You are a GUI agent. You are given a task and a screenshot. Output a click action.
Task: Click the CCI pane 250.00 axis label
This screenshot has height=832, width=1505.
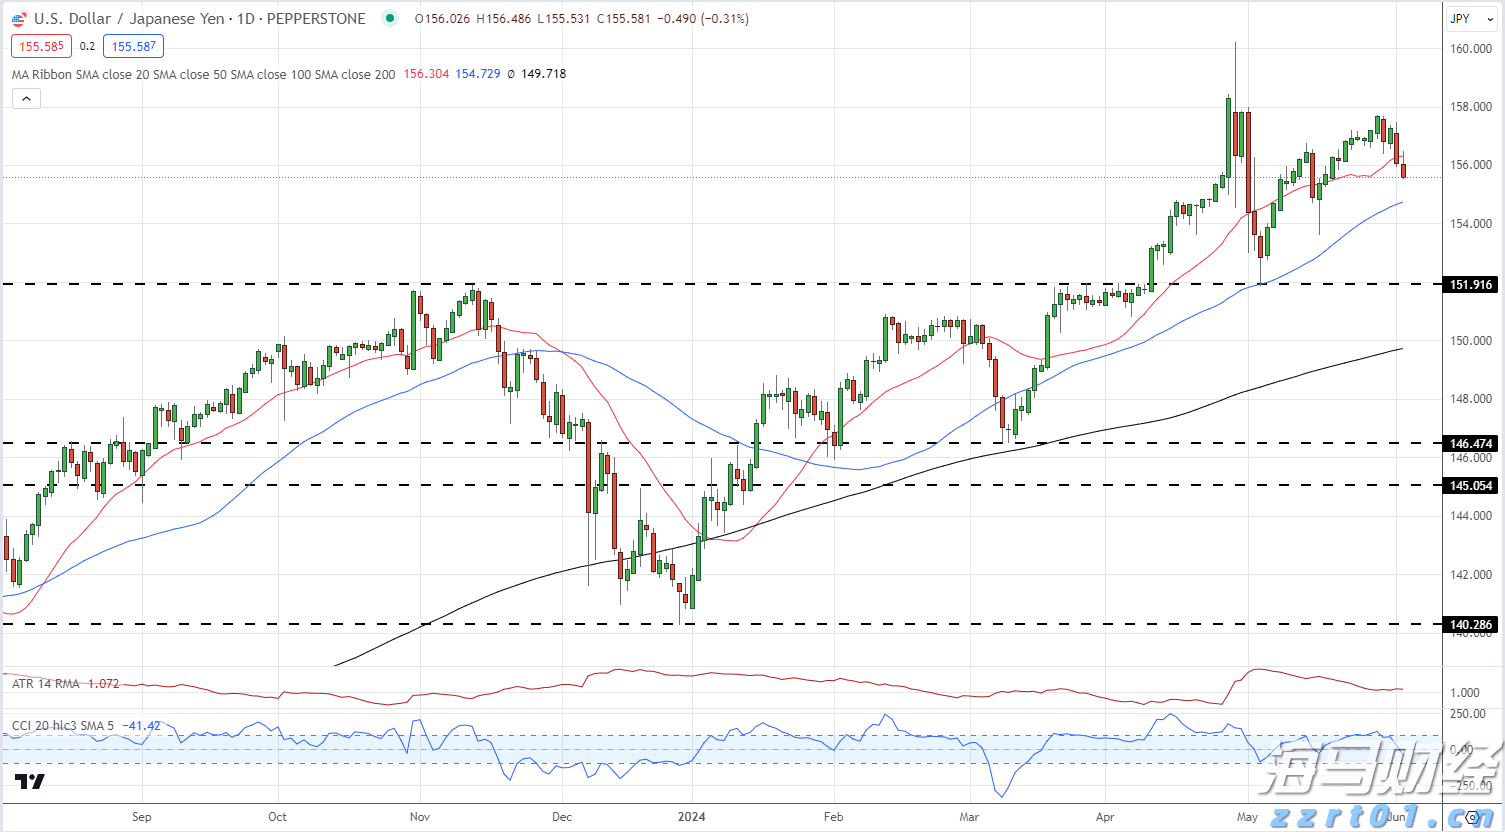(x=1467, y=714)
